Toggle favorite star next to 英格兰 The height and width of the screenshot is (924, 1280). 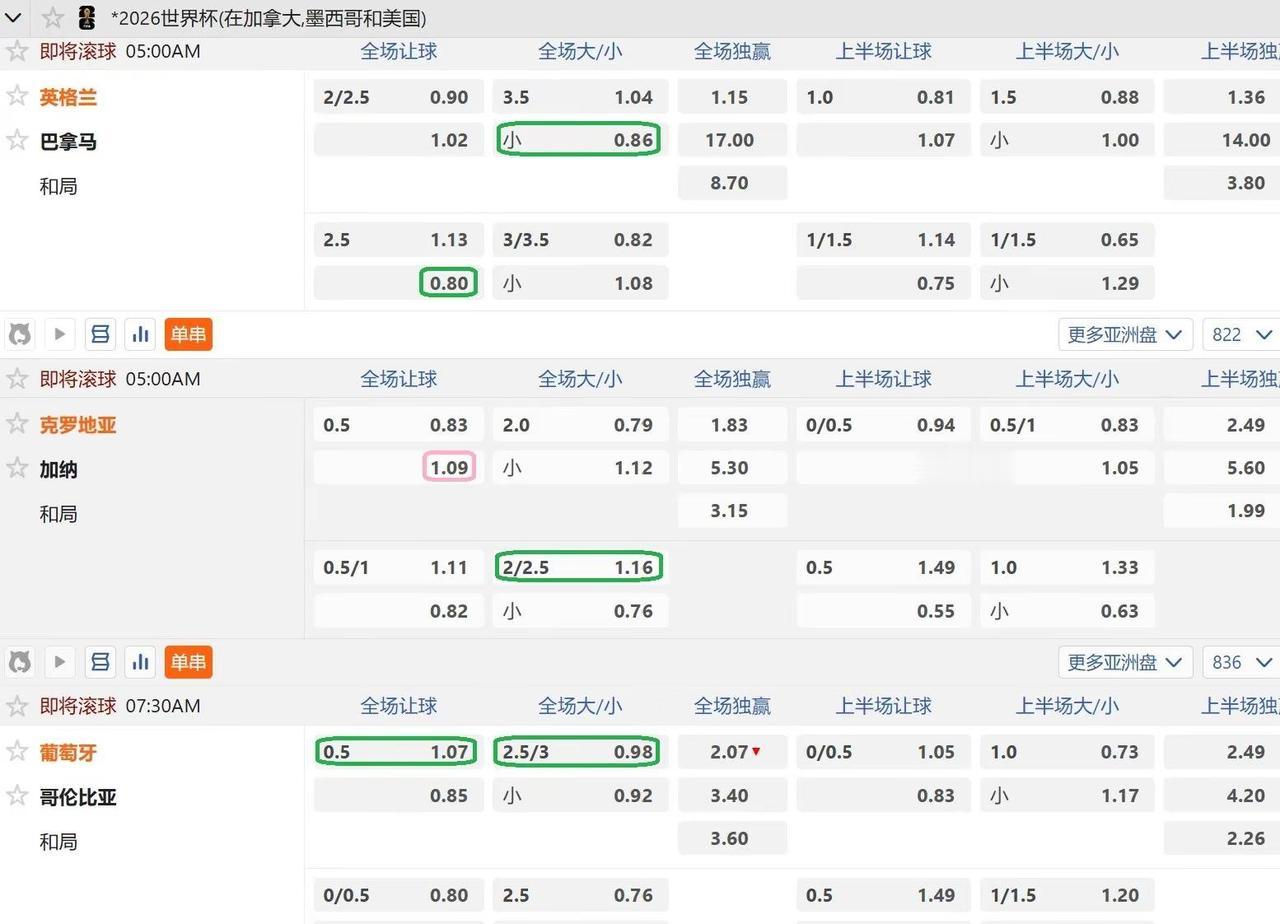pyautogui.click(x=17, y=96)
